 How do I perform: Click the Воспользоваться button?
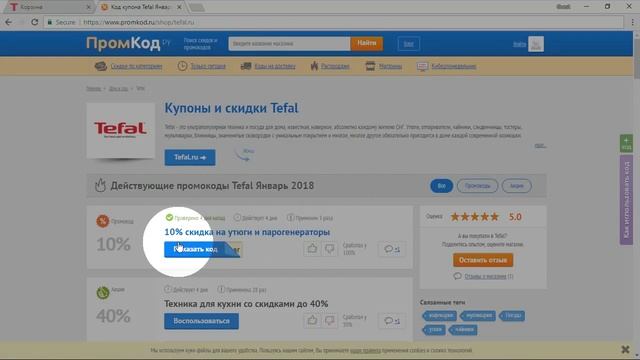[201, 321]
